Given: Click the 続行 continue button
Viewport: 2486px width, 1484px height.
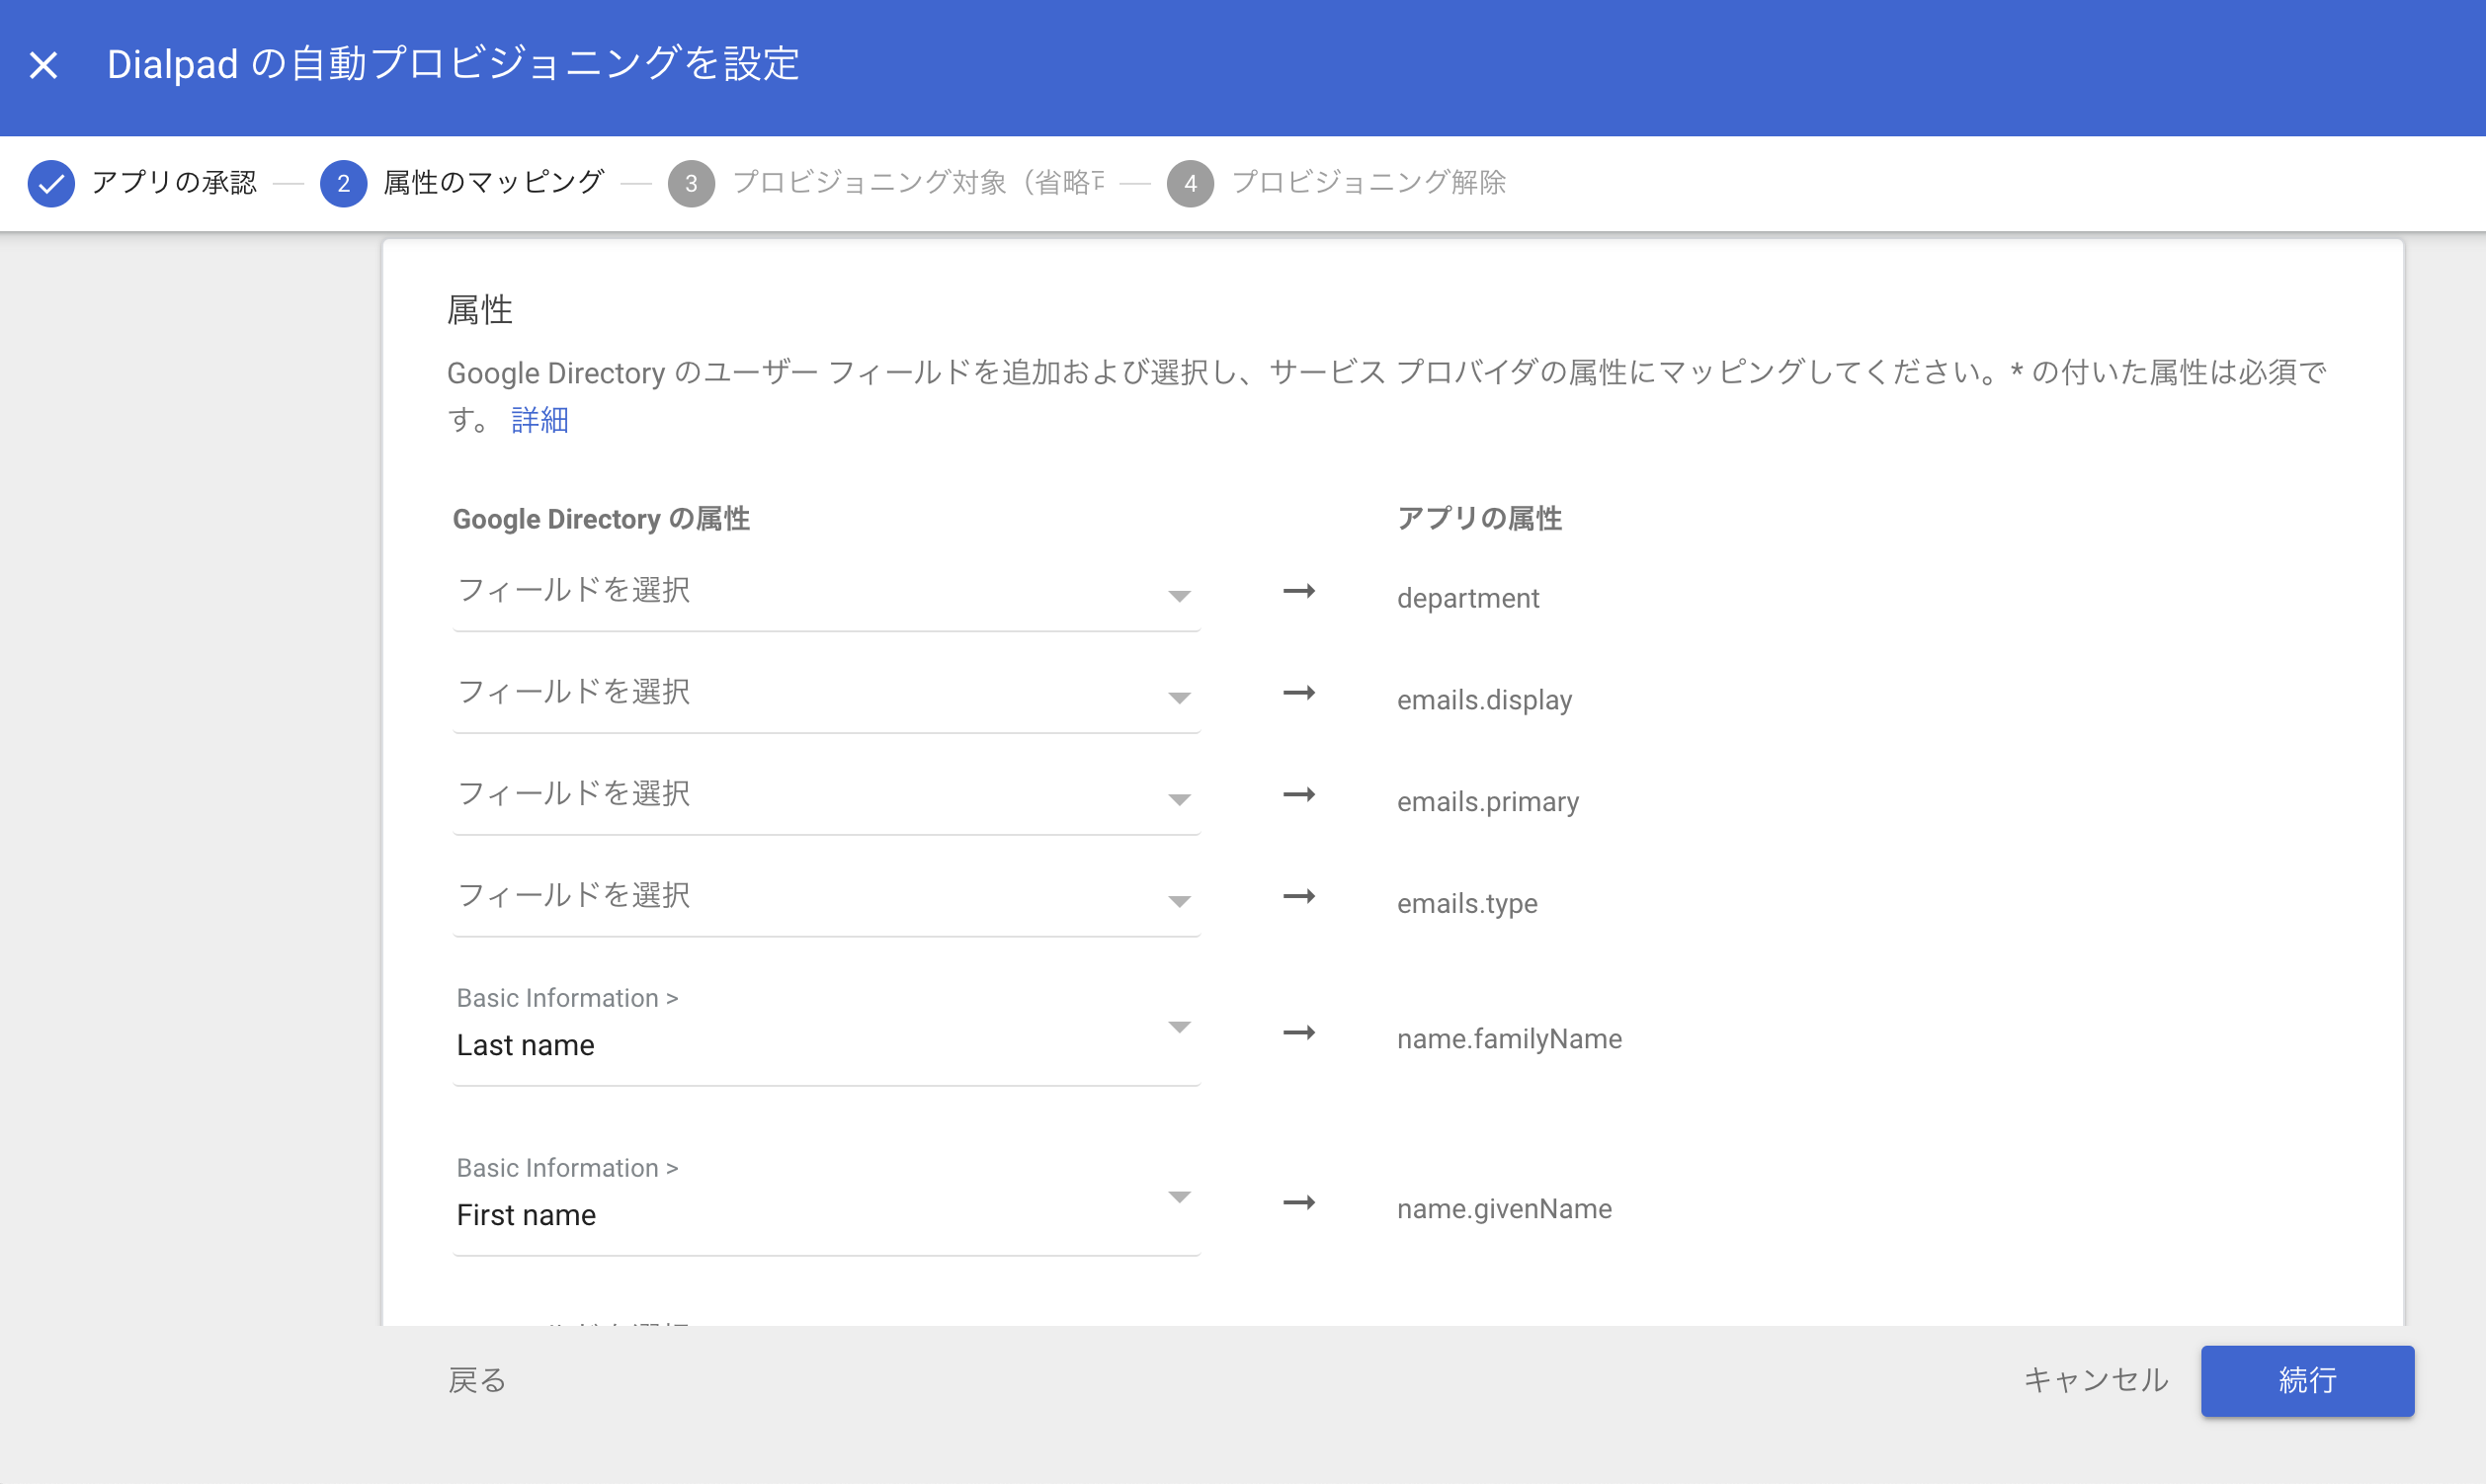Looking at the screenshot, I should [2307, 1381].
